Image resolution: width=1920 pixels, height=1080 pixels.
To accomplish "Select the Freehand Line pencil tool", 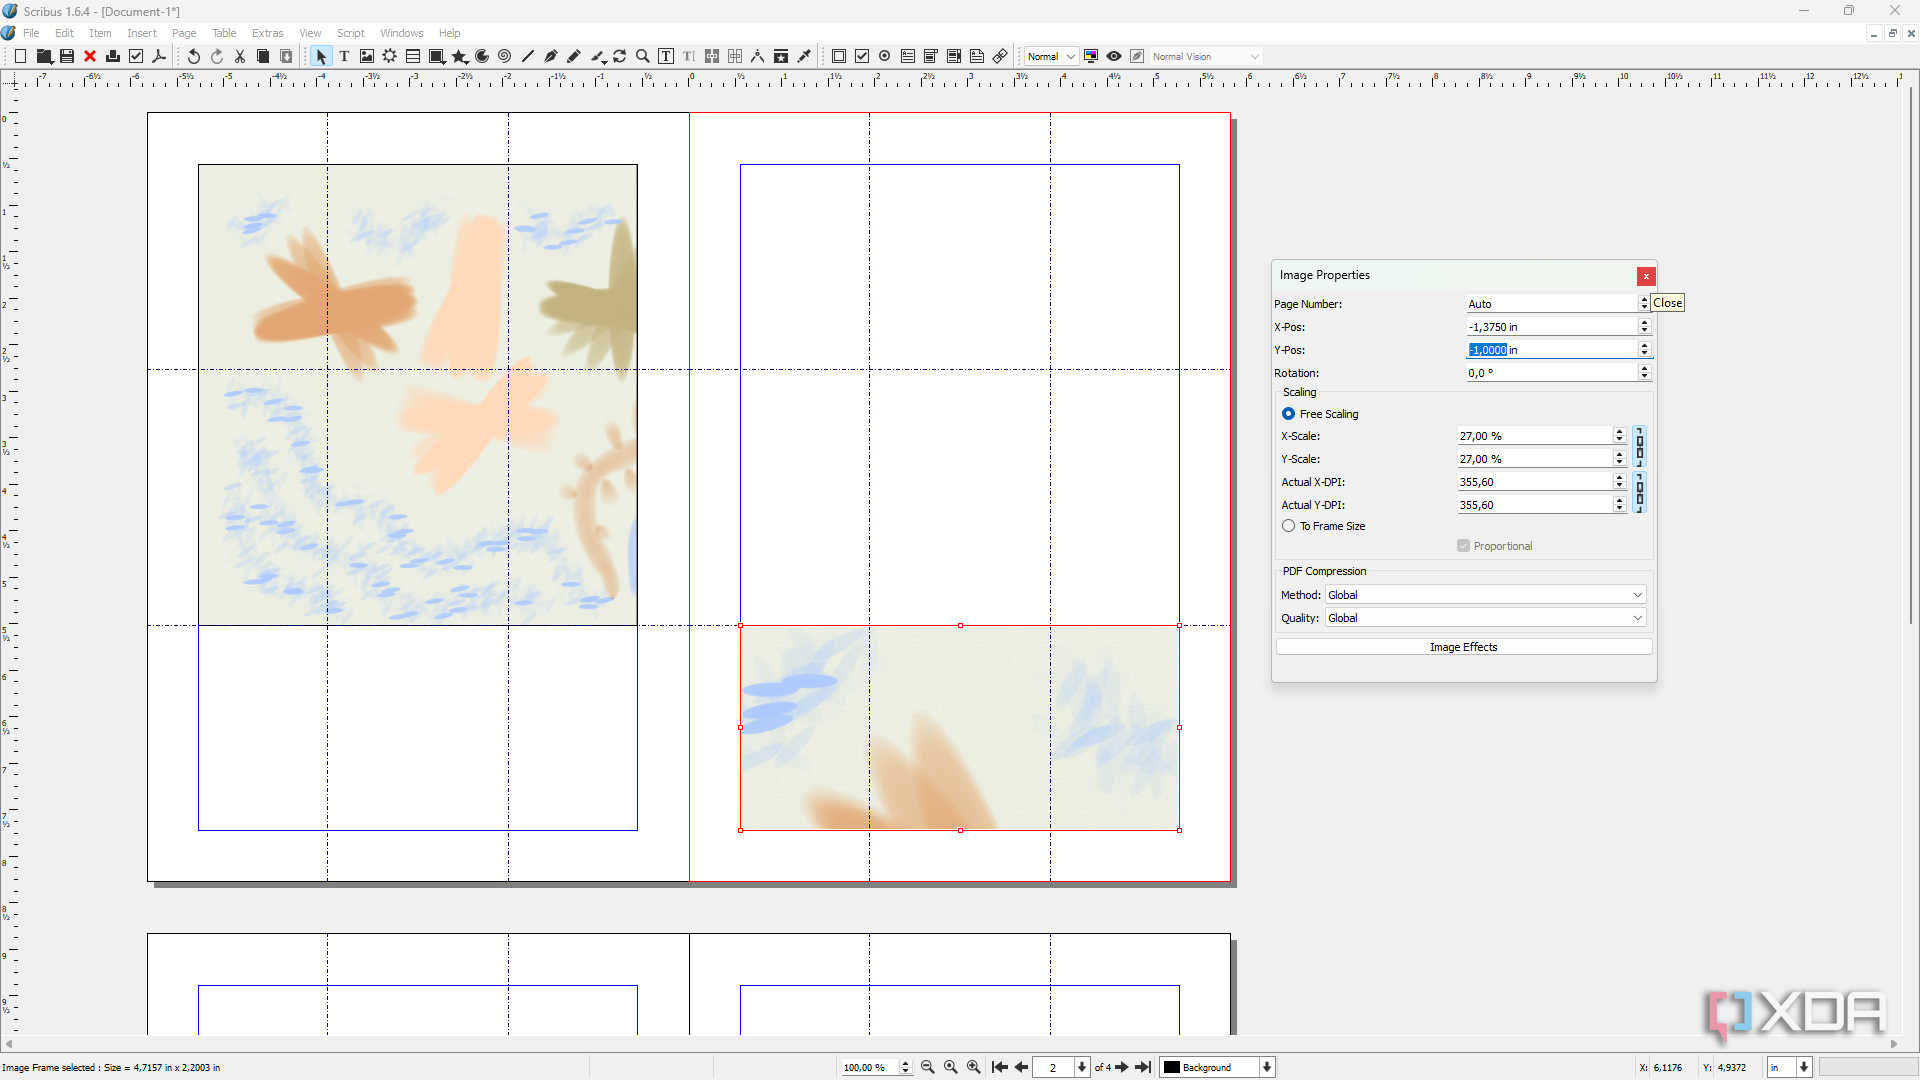I will [x=574, y=57].
